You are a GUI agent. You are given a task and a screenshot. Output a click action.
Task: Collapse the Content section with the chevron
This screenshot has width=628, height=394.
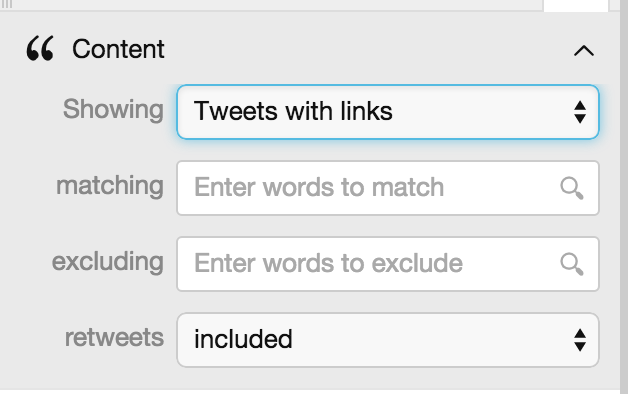pos(584,51)
